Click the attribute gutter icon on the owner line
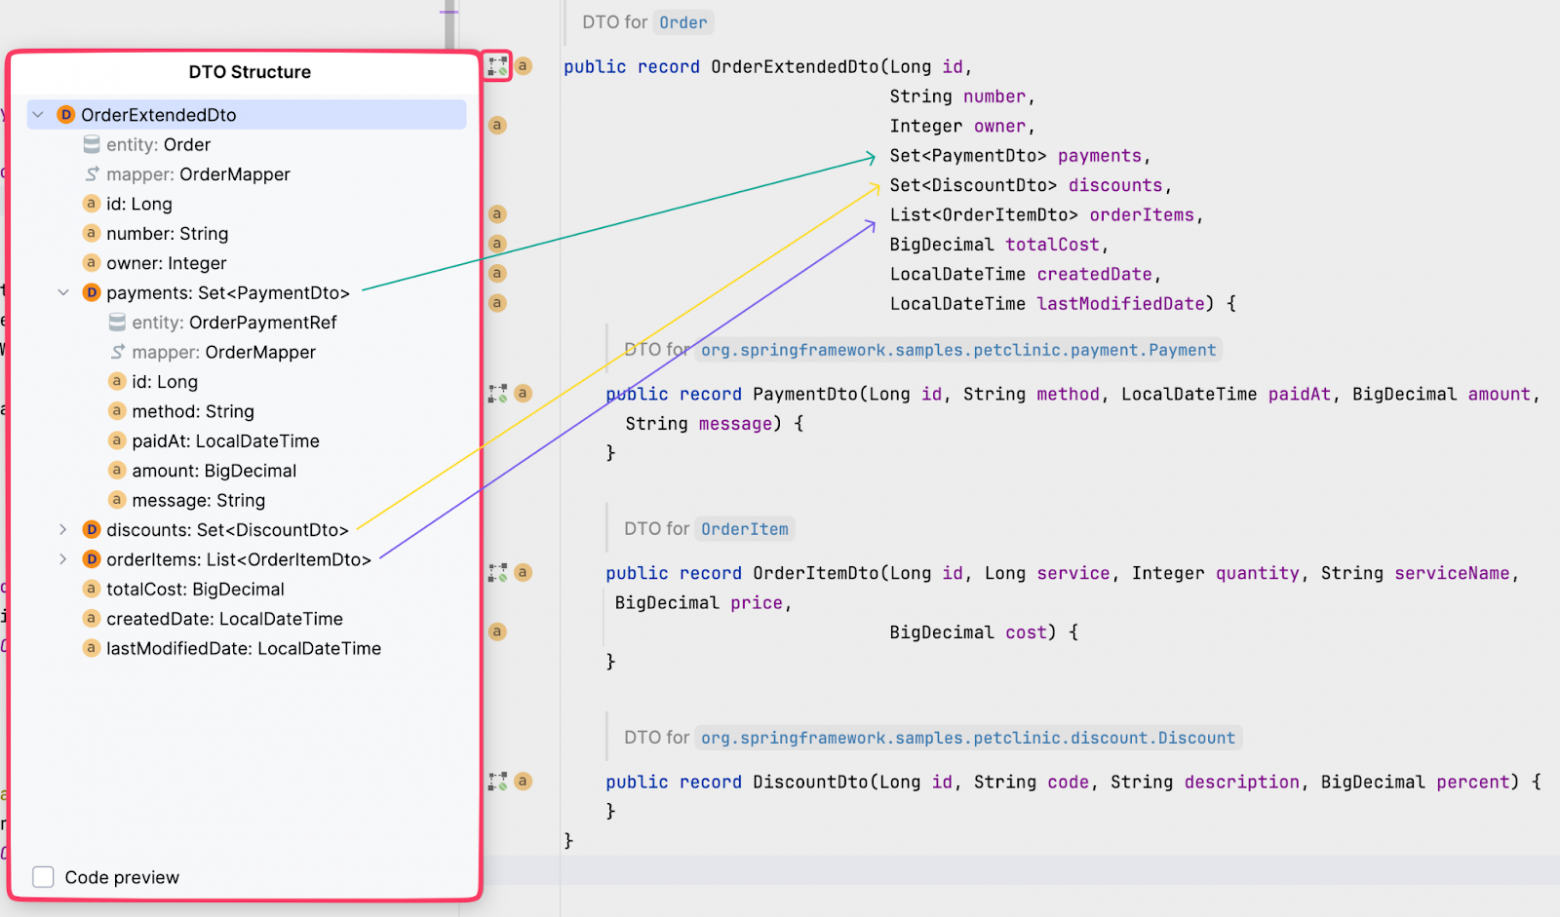1560x917 pixels. [x=497, y=125]
